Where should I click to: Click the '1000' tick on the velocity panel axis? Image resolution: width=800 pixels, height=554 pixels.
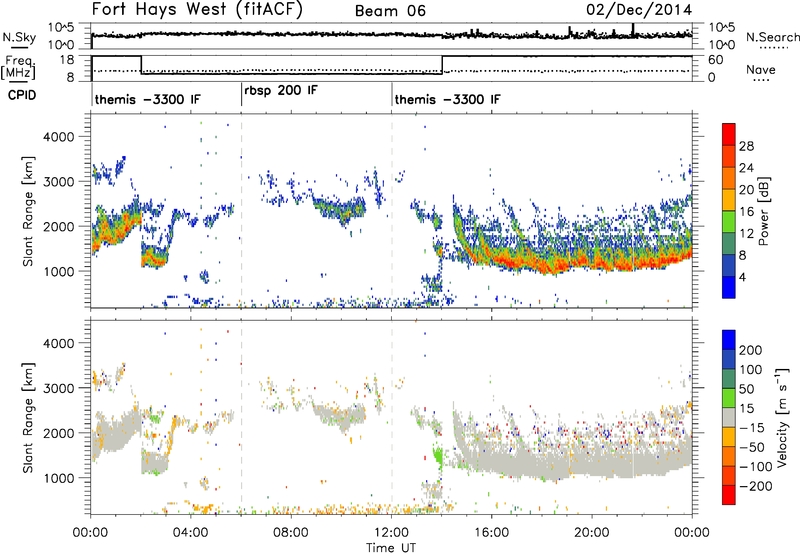pos(58,478)
